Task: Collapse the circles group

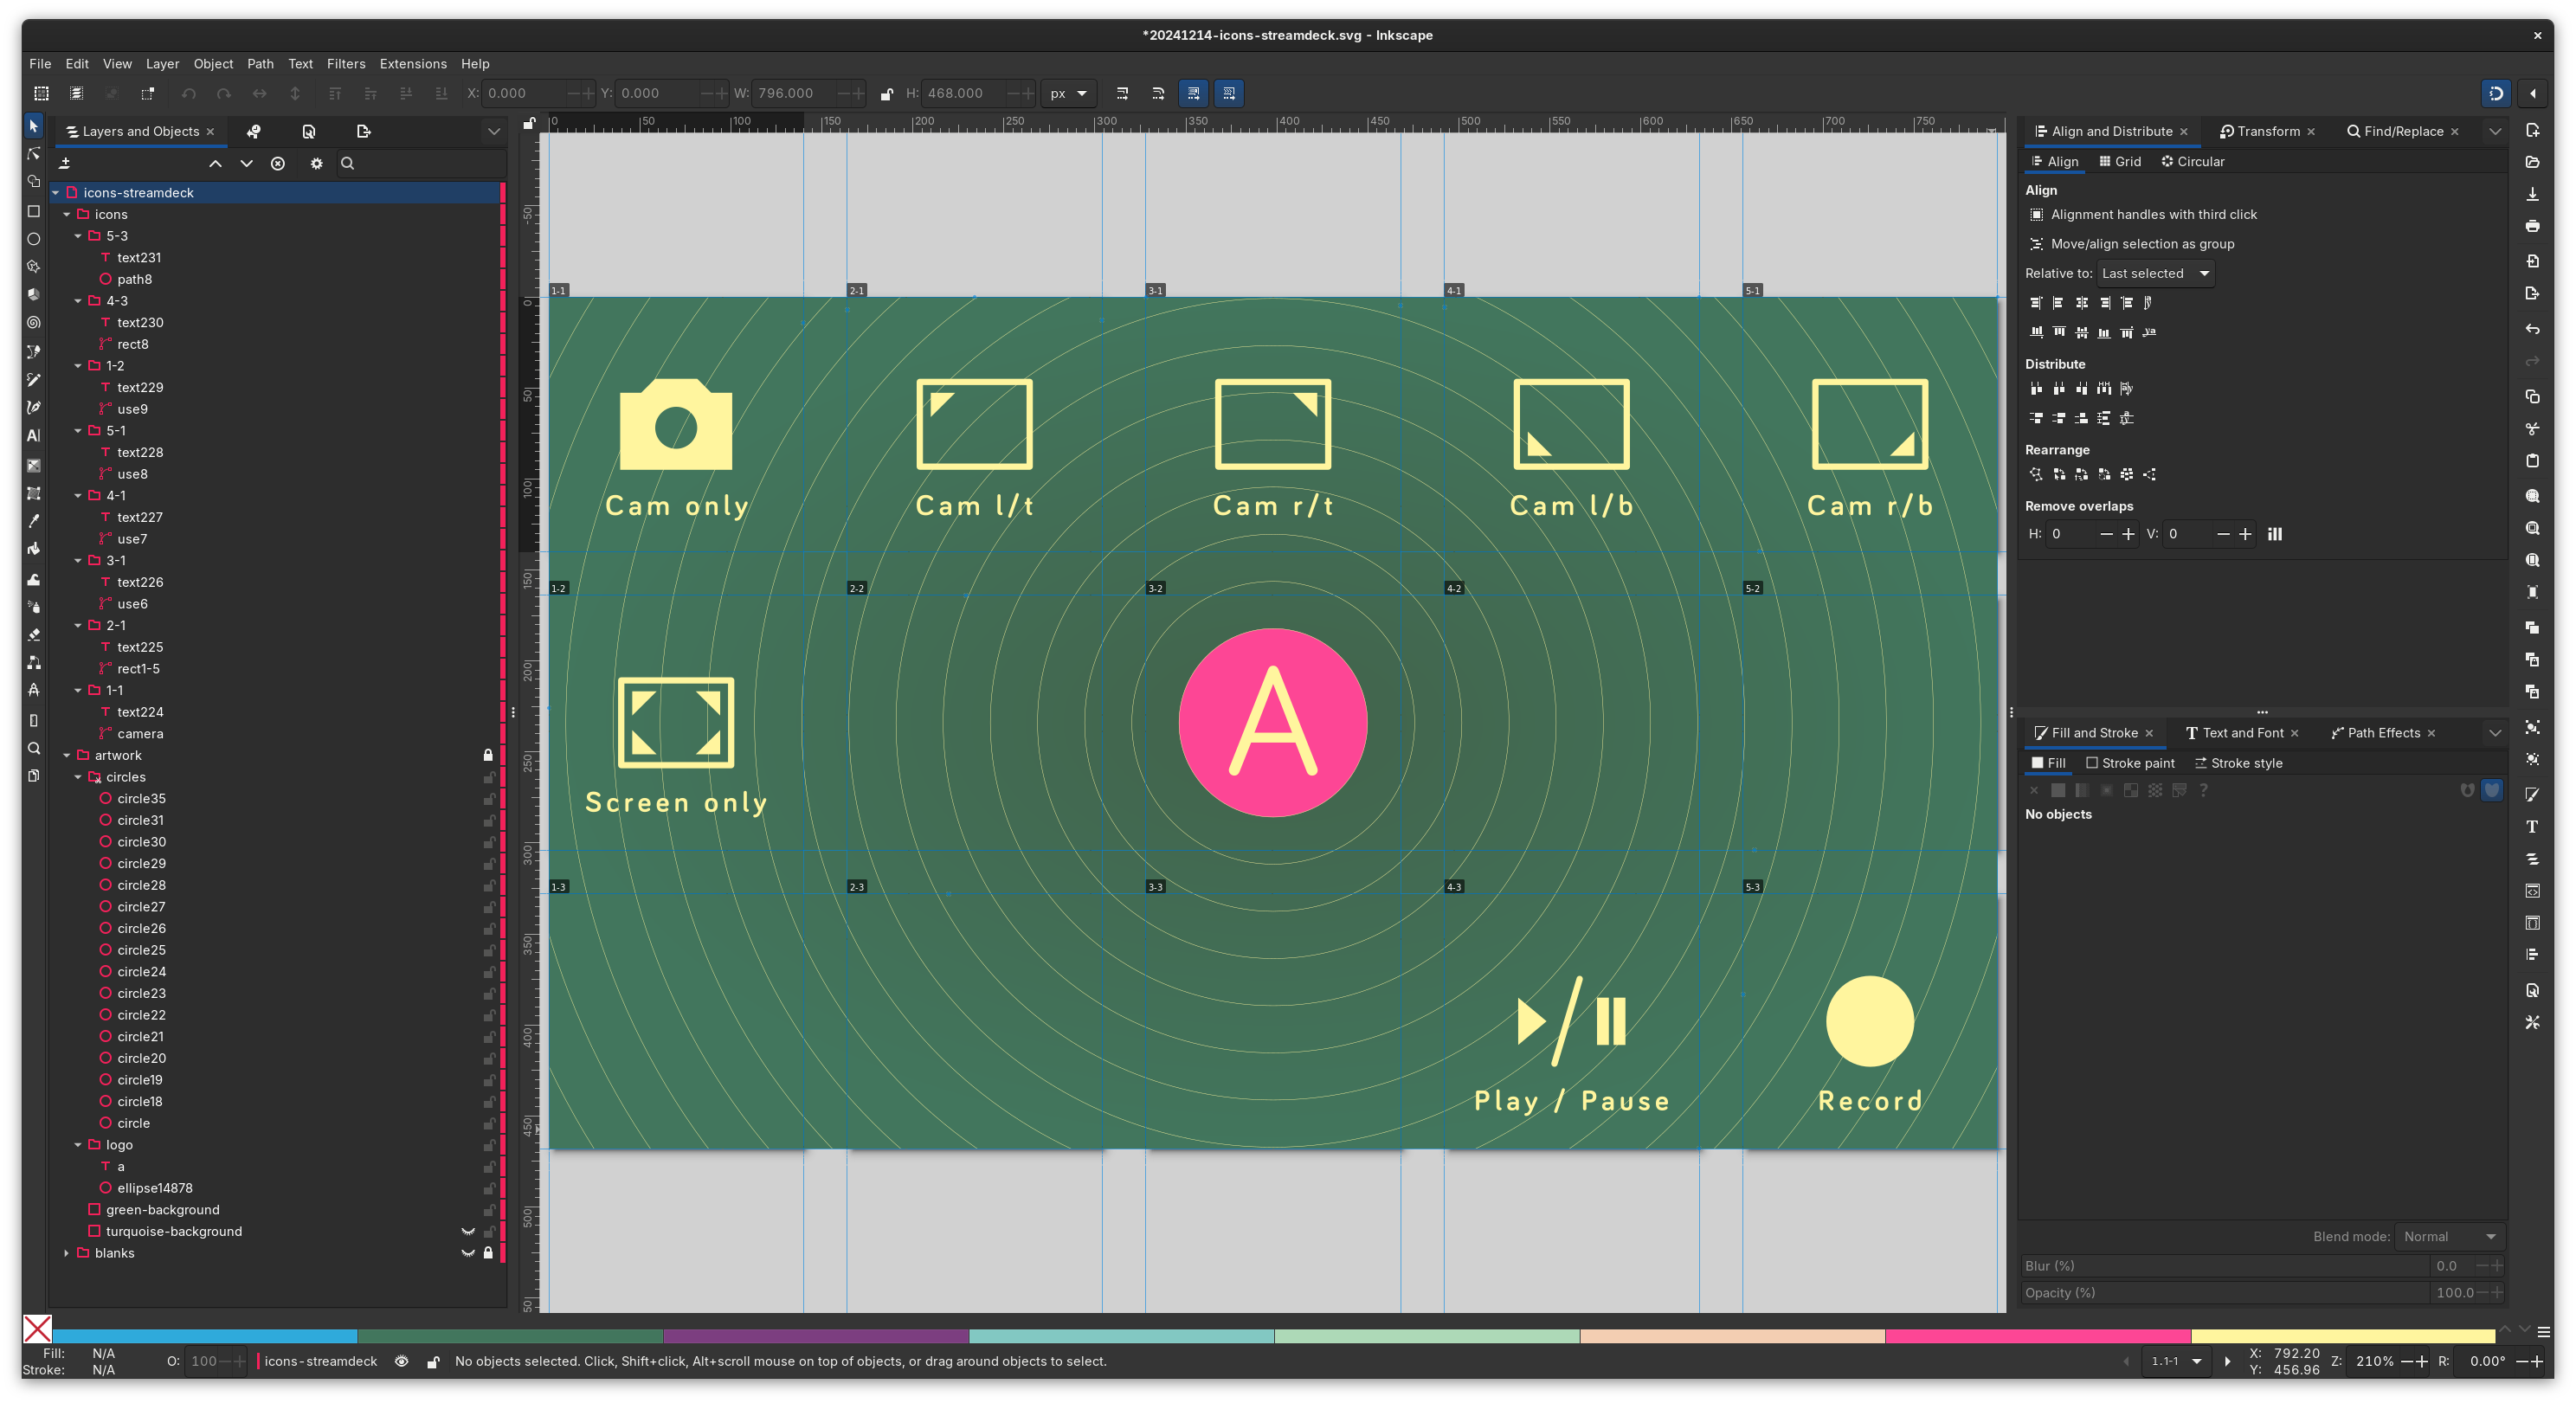Action: point(78,777)
